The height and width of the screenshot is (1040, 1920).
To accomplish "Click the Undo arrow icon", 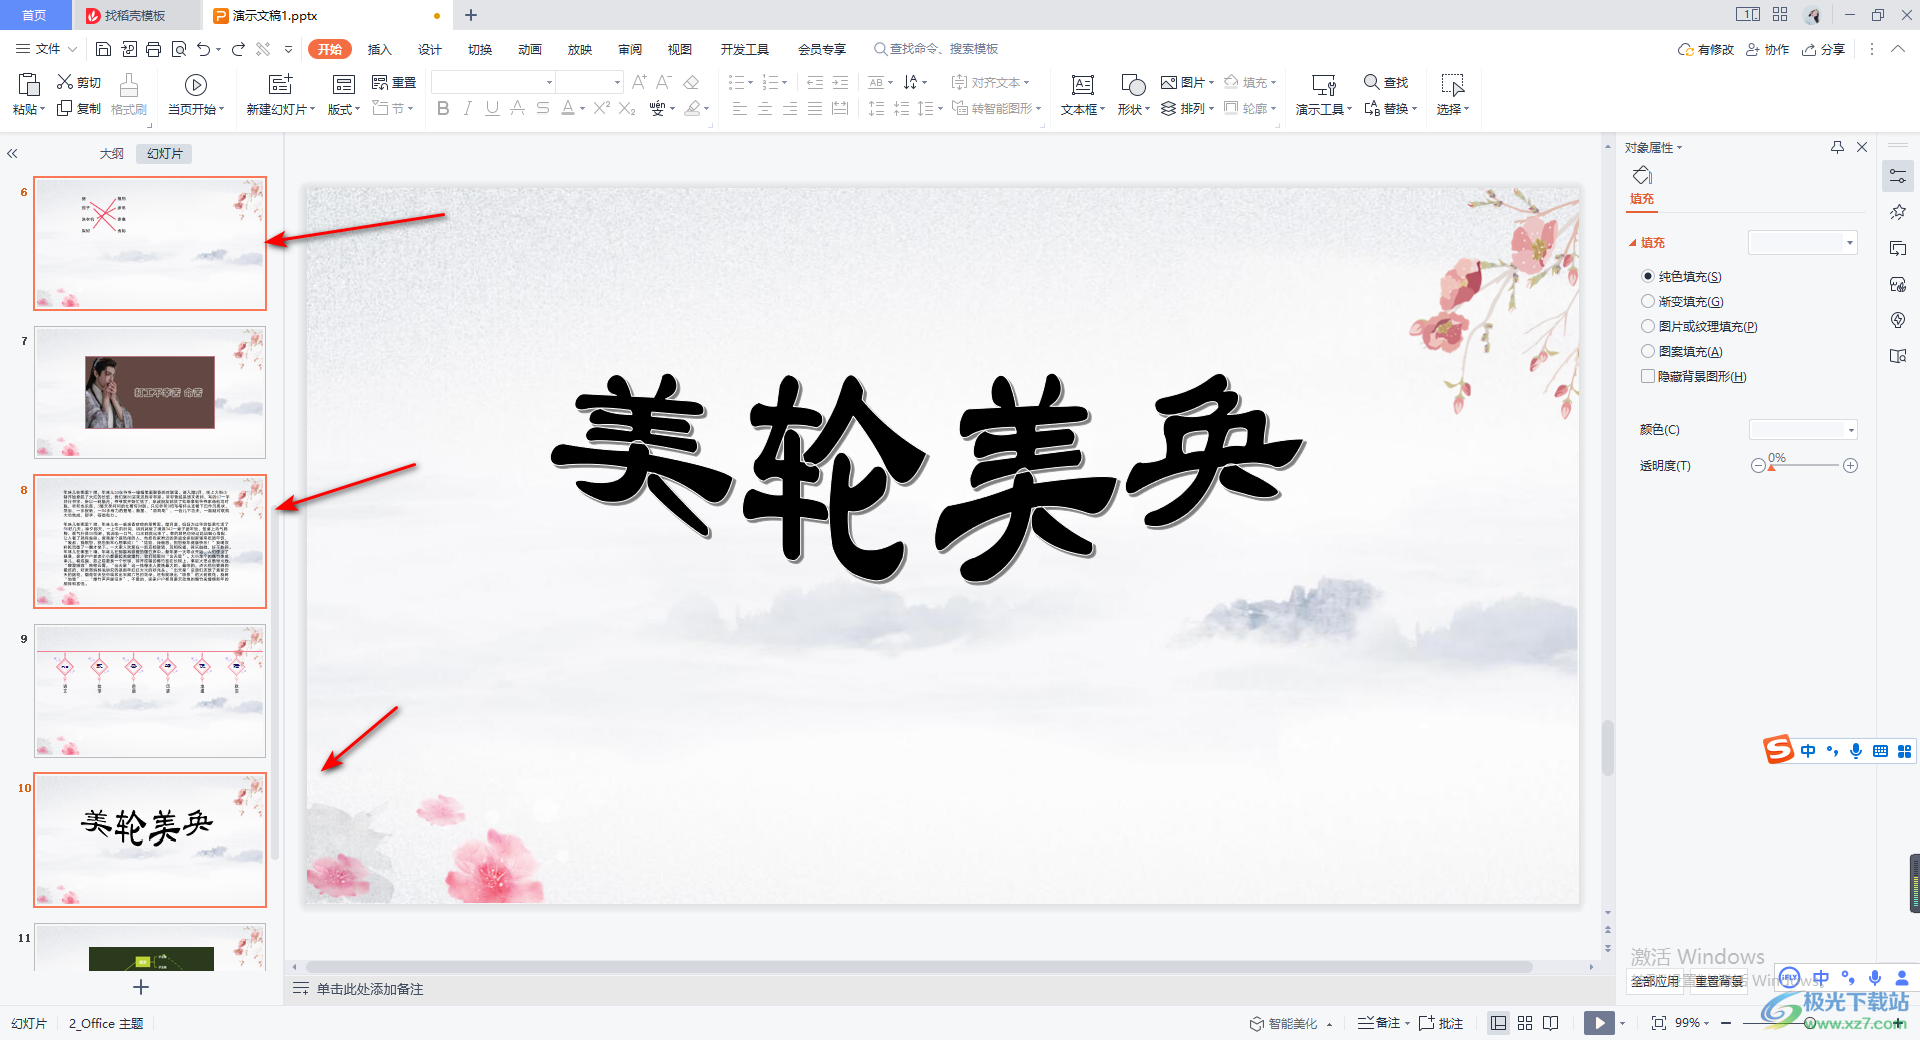I will coord(203,49).
